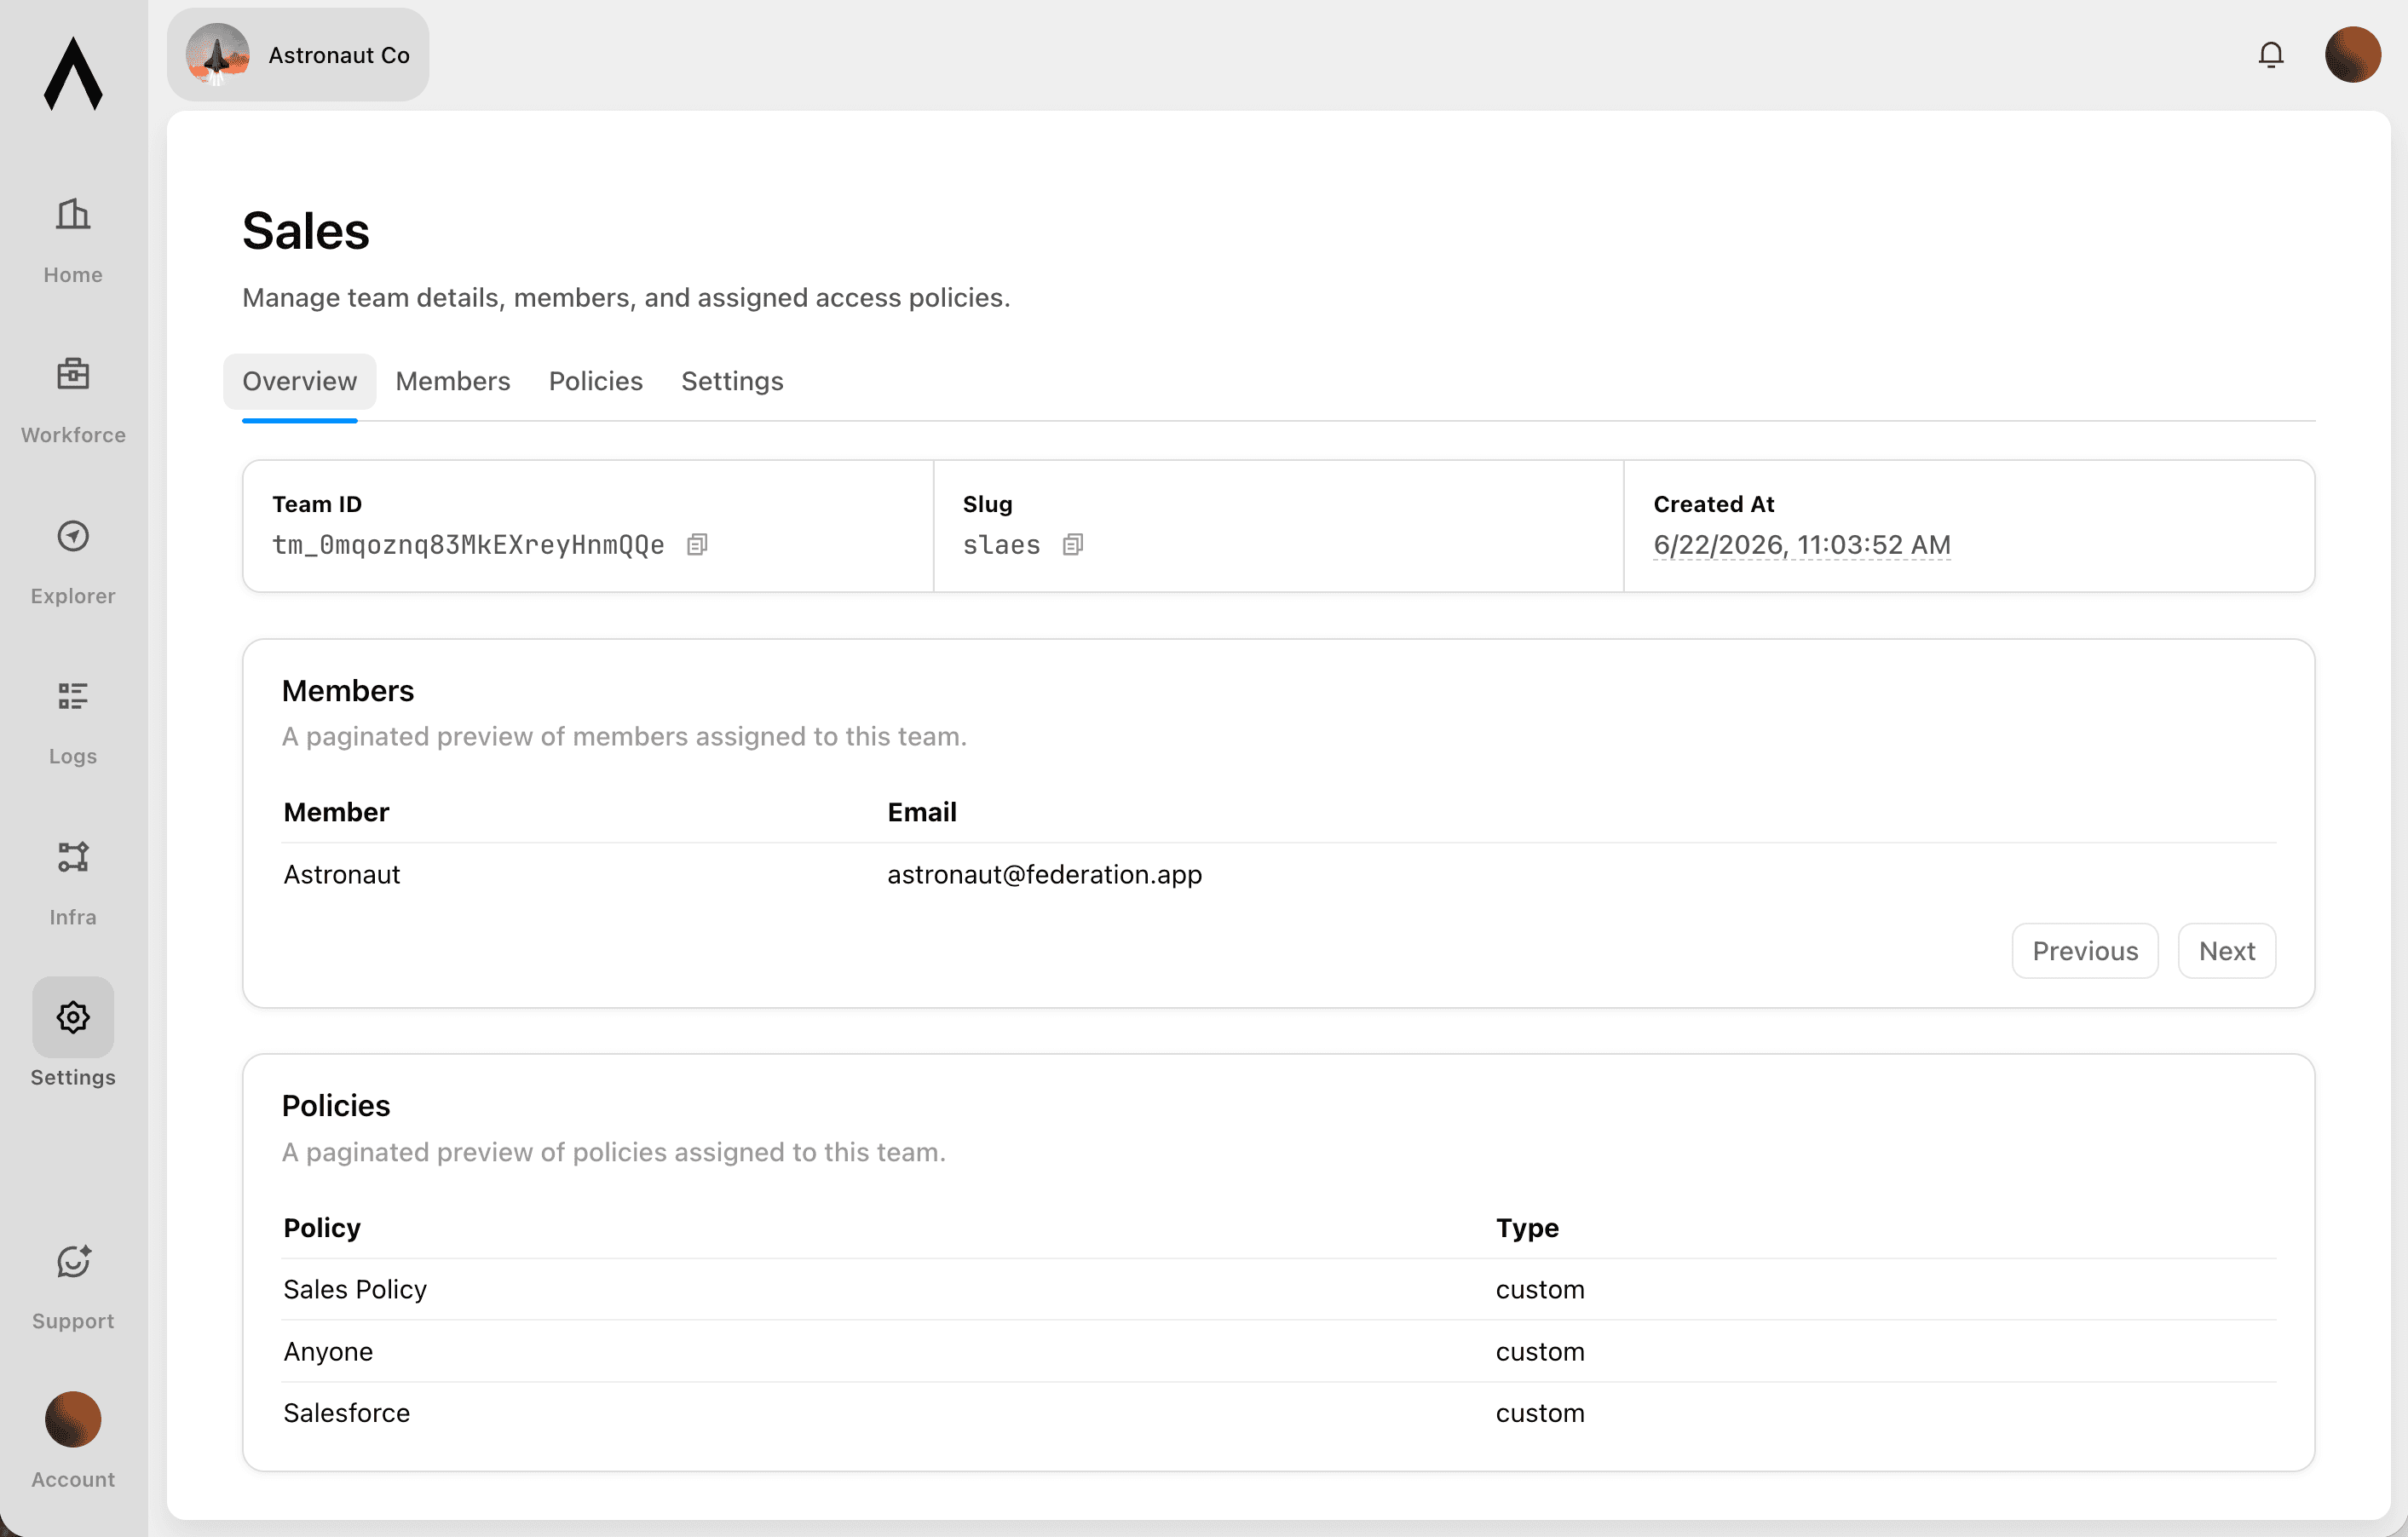Open the Salesforce policy row

tap(1279, 1413)
